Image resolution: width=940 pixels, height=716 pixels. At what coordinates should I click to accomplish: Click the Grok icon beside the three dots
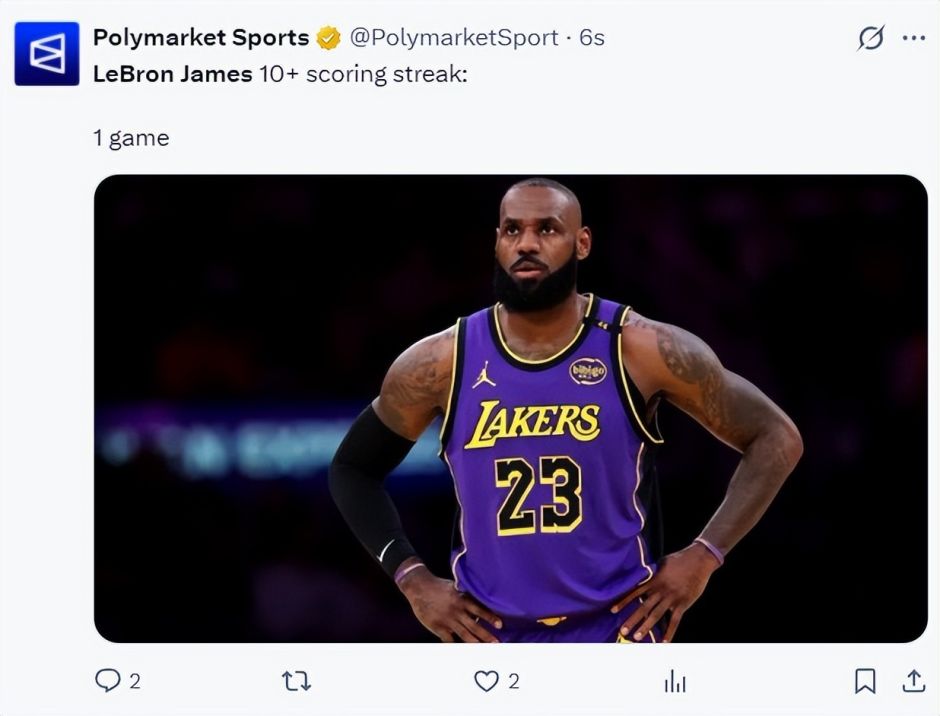[871, 38]
